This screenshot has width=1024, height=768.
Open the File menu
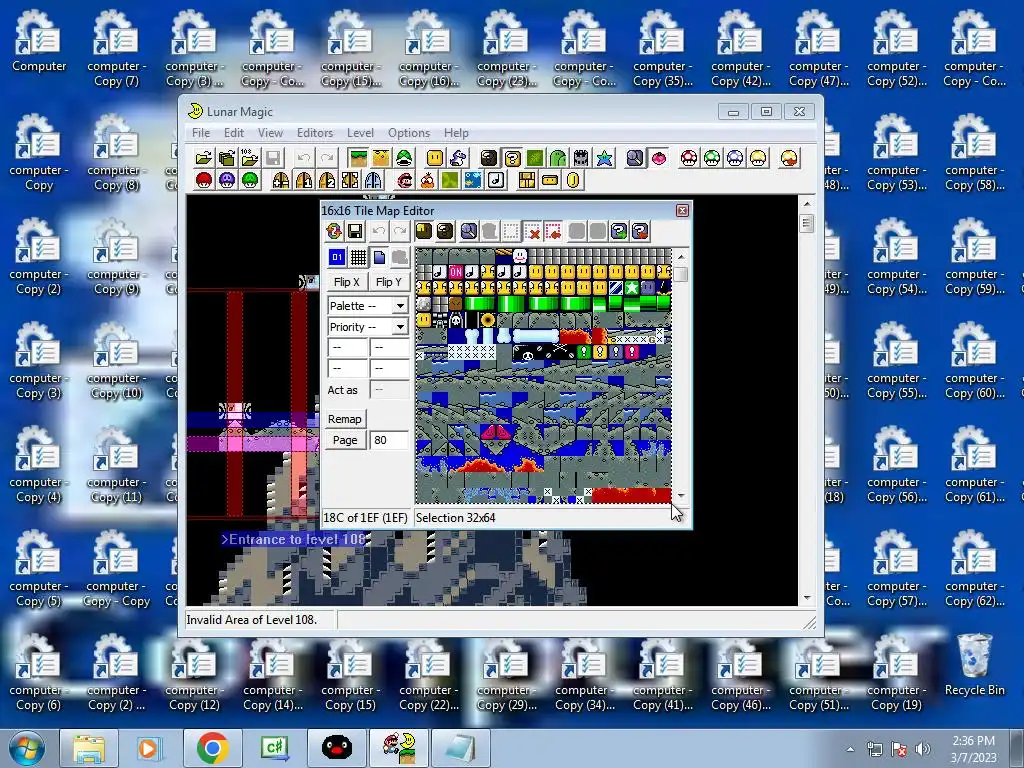[200, 133]
